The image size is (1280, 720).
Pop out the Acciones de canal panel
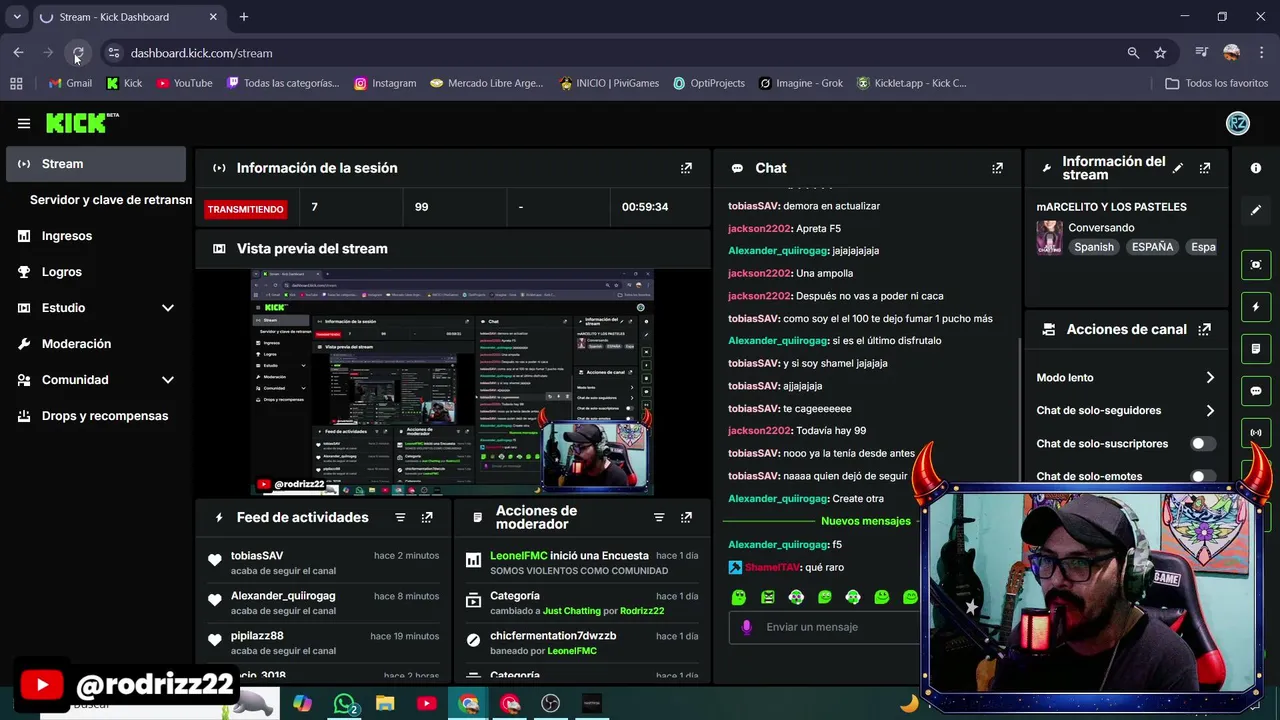(x=1205, y=329)
